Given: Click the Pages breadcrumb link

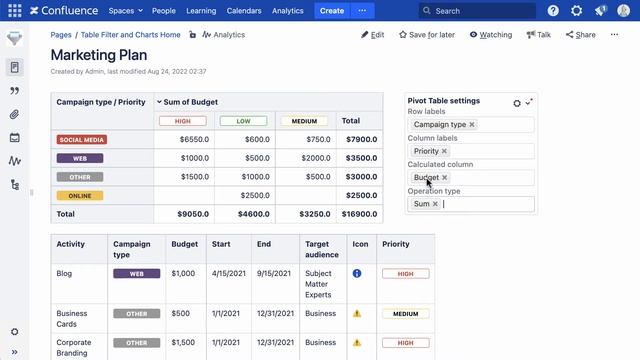Looking at the screenshot, I should pos(61,35).
